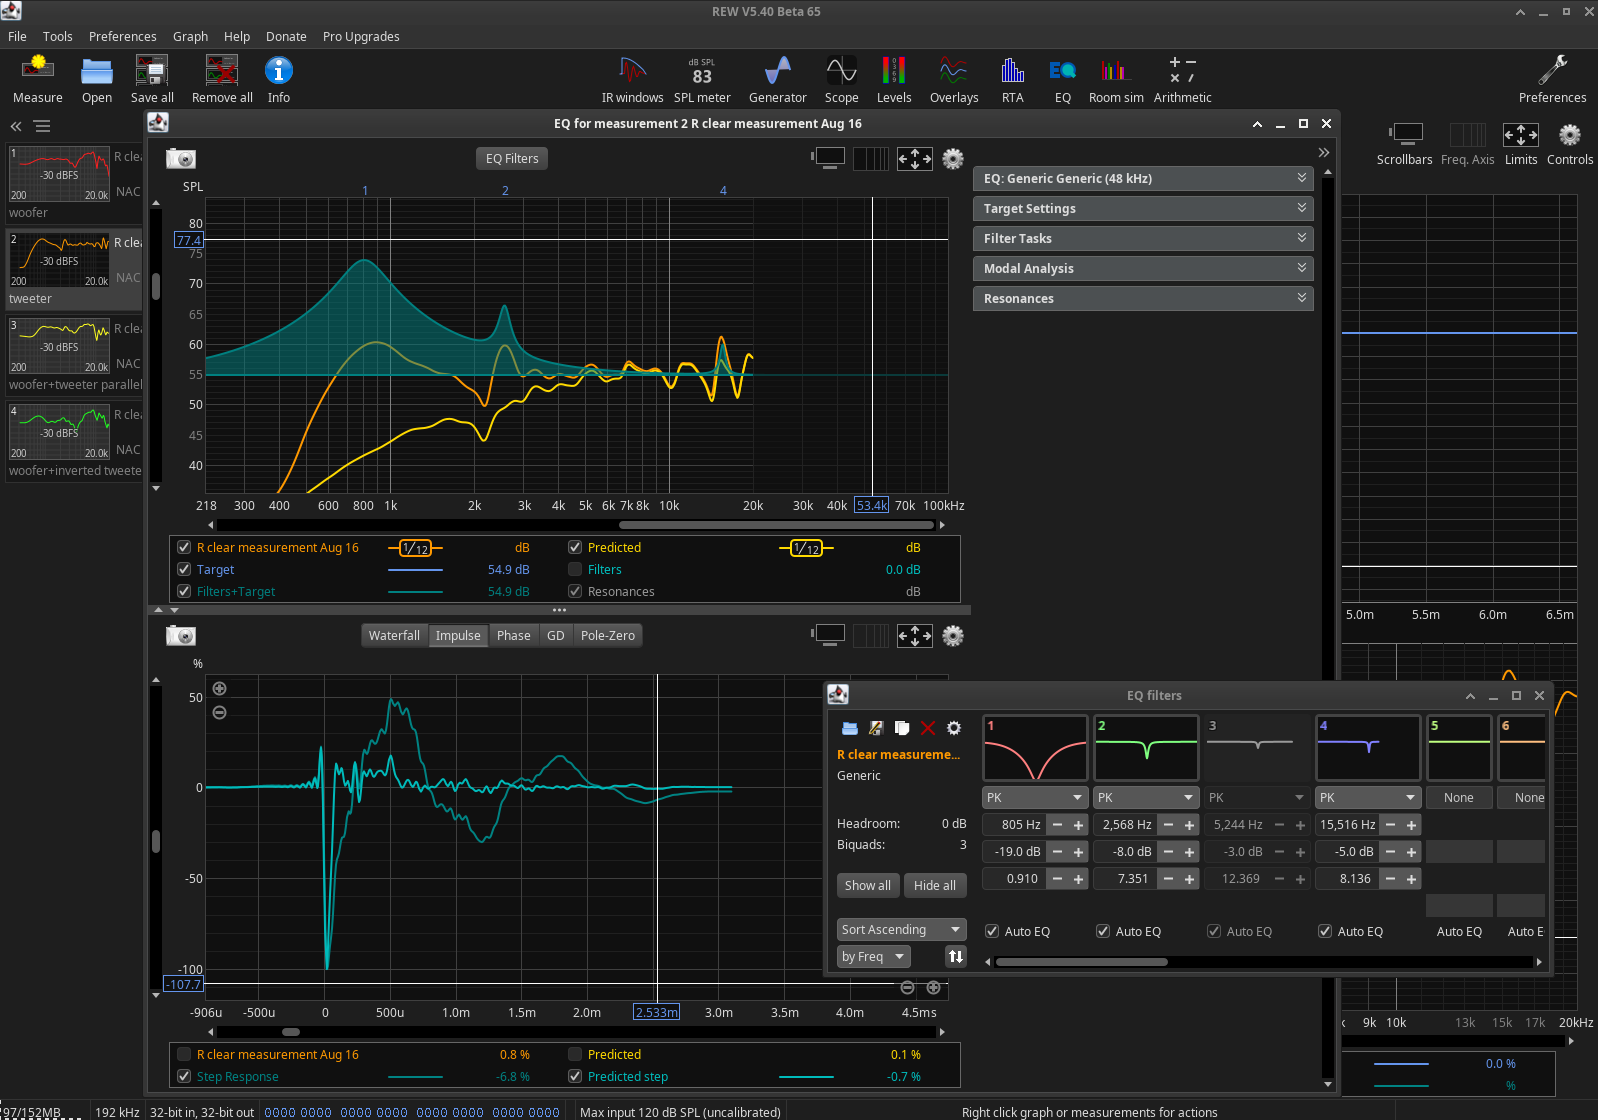The image size is (1598, 1120).
Task: Switch to the Pole-Zero tab
Action: [608, 635]
